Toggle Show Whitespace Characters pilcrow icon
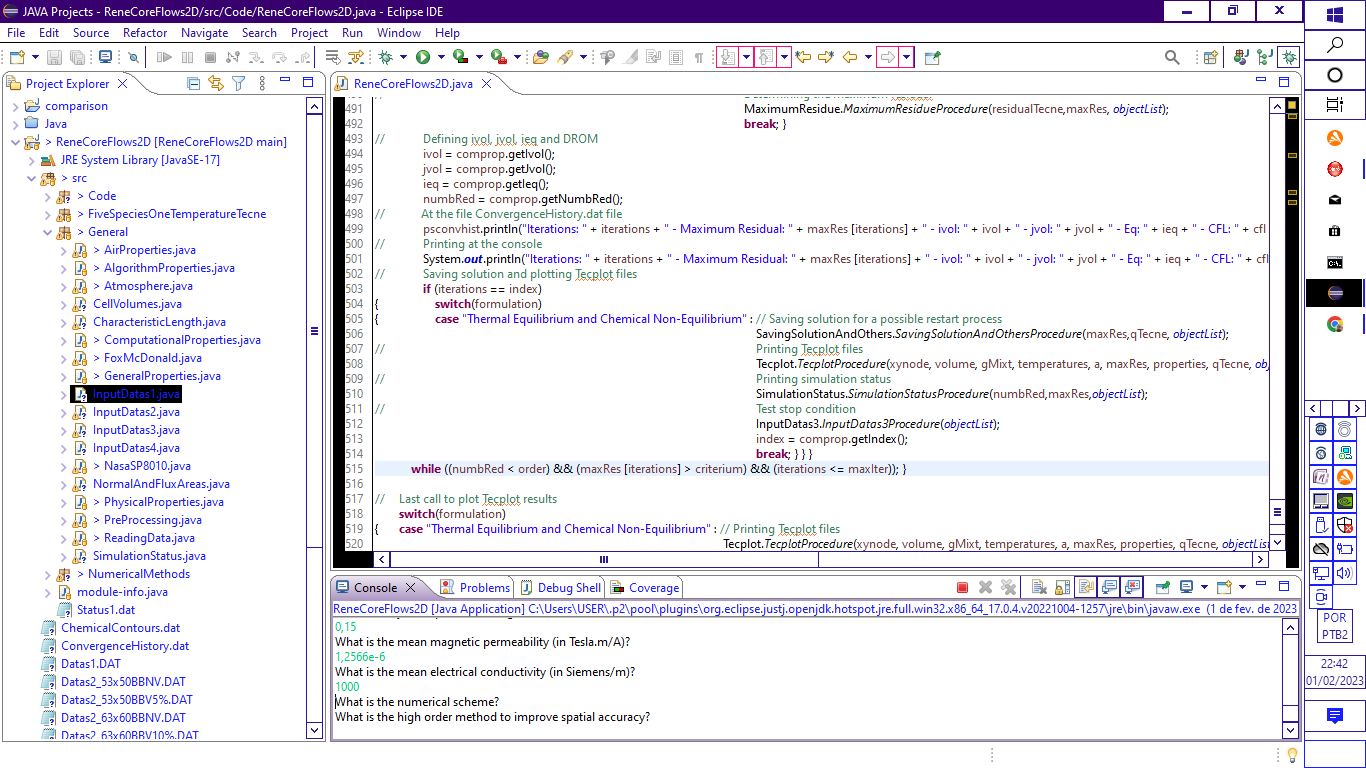 tap(699, 57)
